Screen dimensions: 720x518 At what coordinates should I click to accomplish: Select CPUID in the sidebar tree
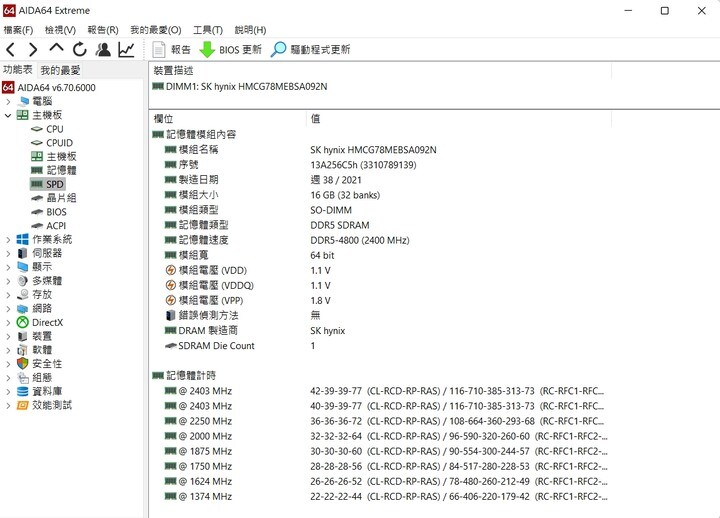click(61, 143)
